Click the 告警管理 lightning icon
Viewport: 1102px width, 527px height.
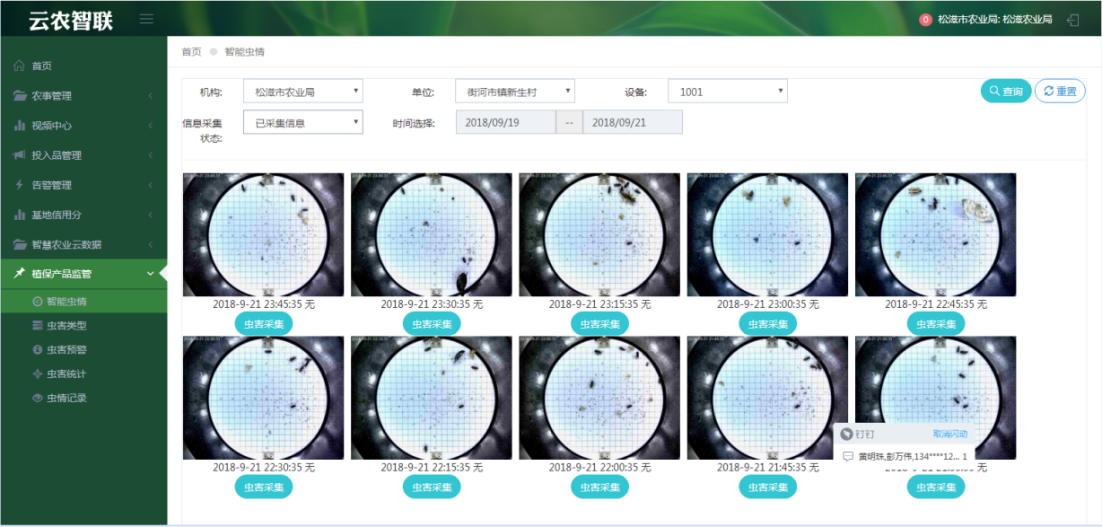point(18,185)
